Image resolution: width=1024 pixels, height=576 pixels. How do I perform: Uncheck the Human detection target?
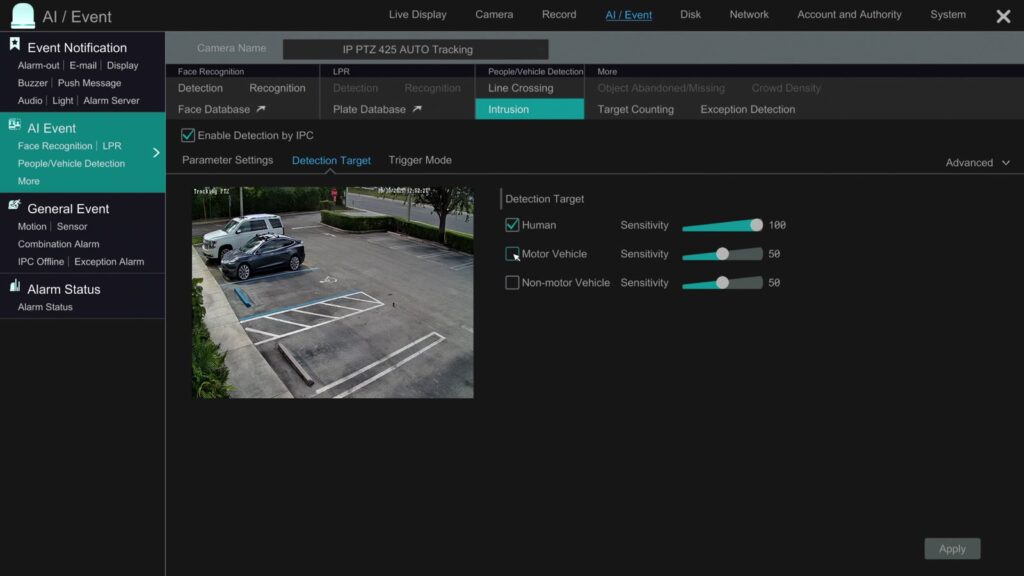click(512, 225)
